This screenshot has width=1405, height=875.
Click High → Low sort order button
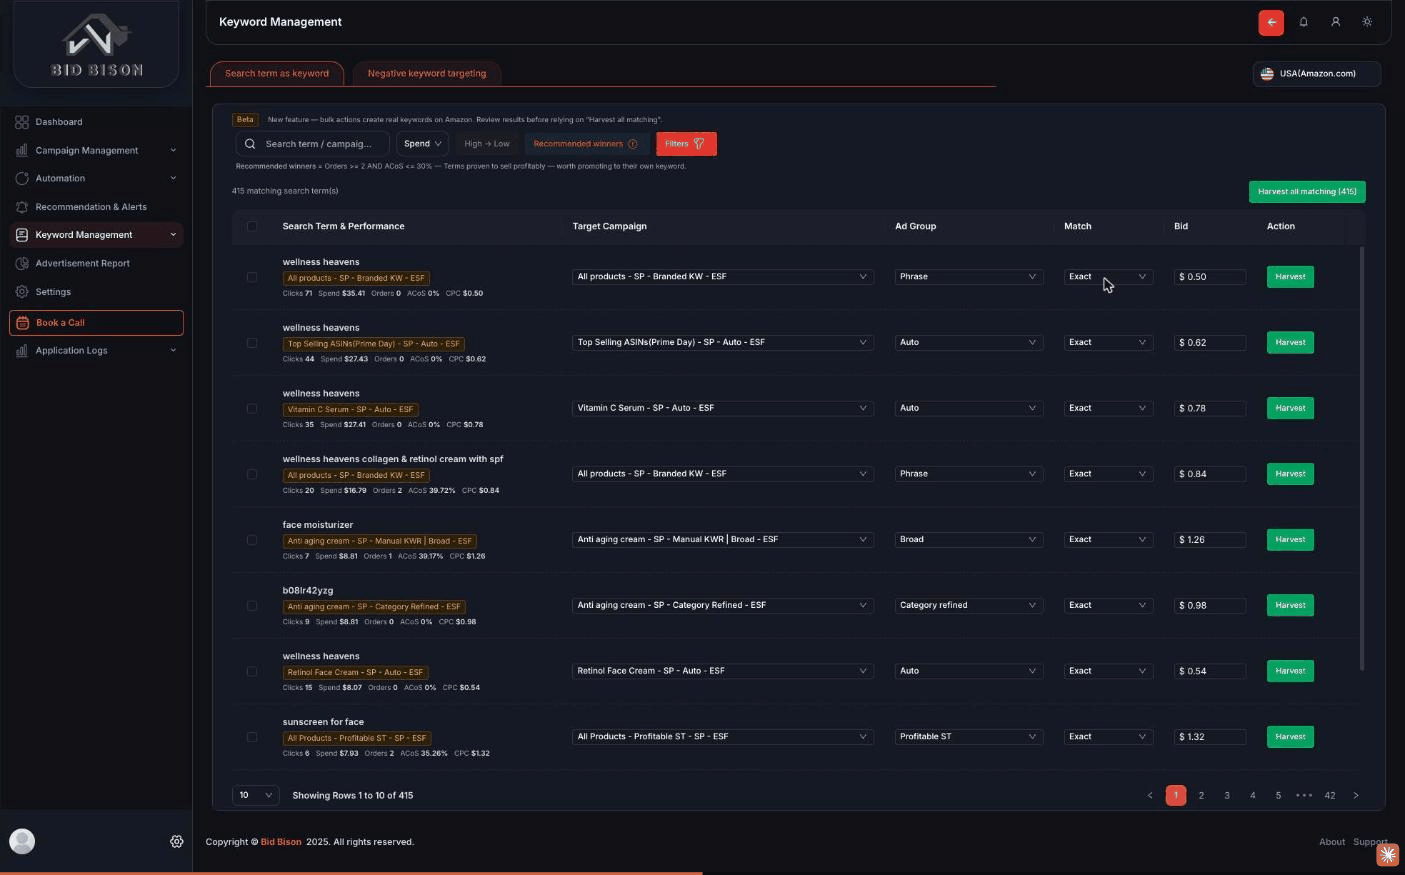click(487, 144)
